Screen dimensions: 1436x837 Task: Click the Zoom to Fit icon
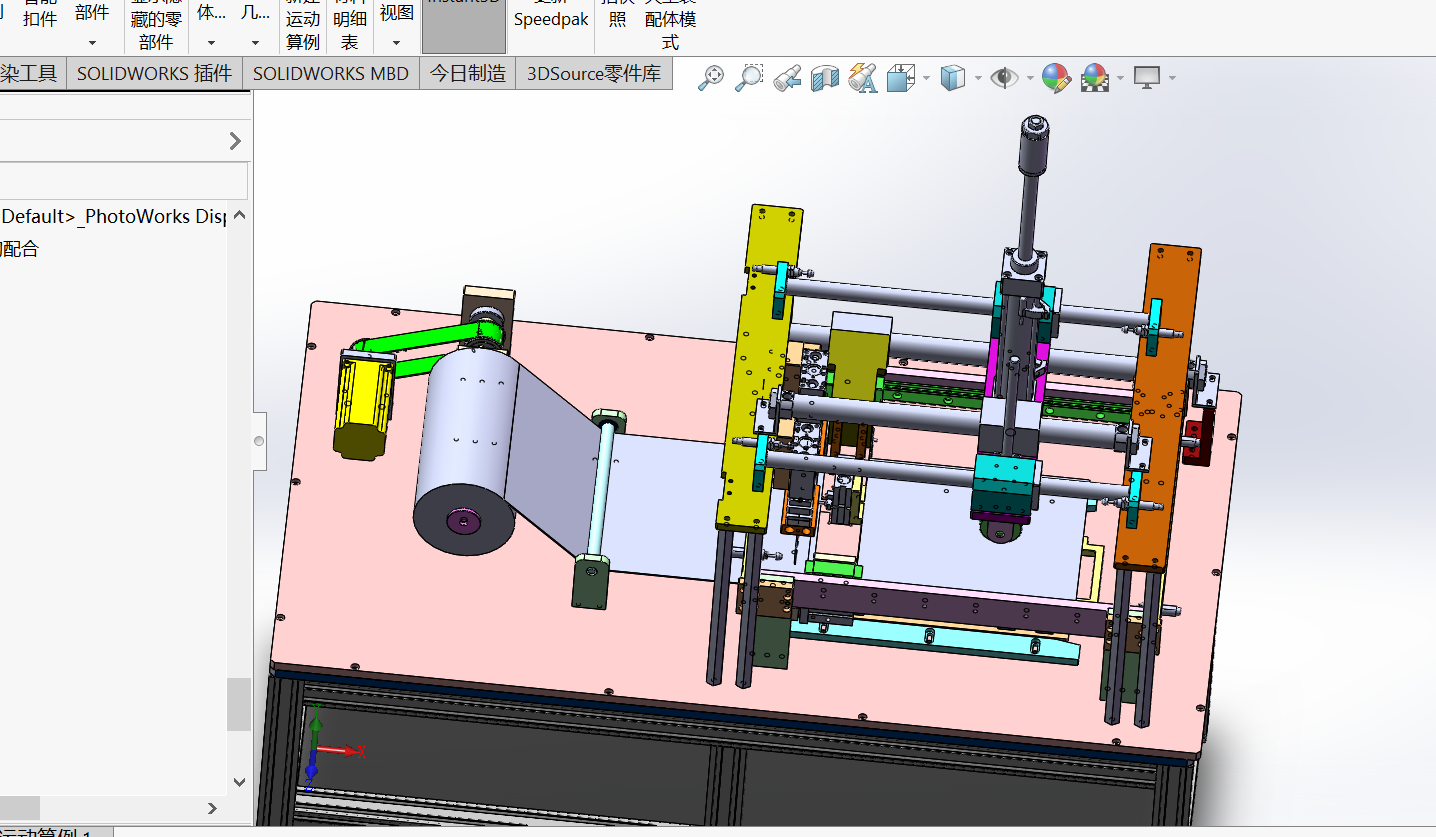point(711,78)
